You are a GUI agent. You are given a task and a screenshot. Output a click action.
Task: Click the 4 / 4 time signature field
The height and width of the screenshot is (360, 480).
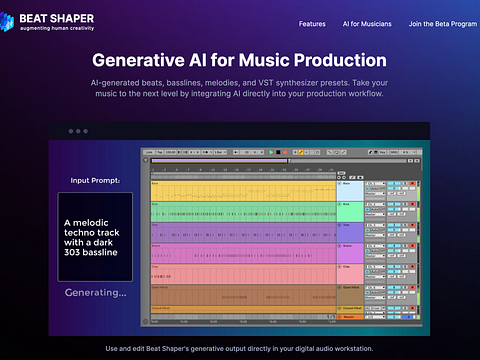coord(195,152)
